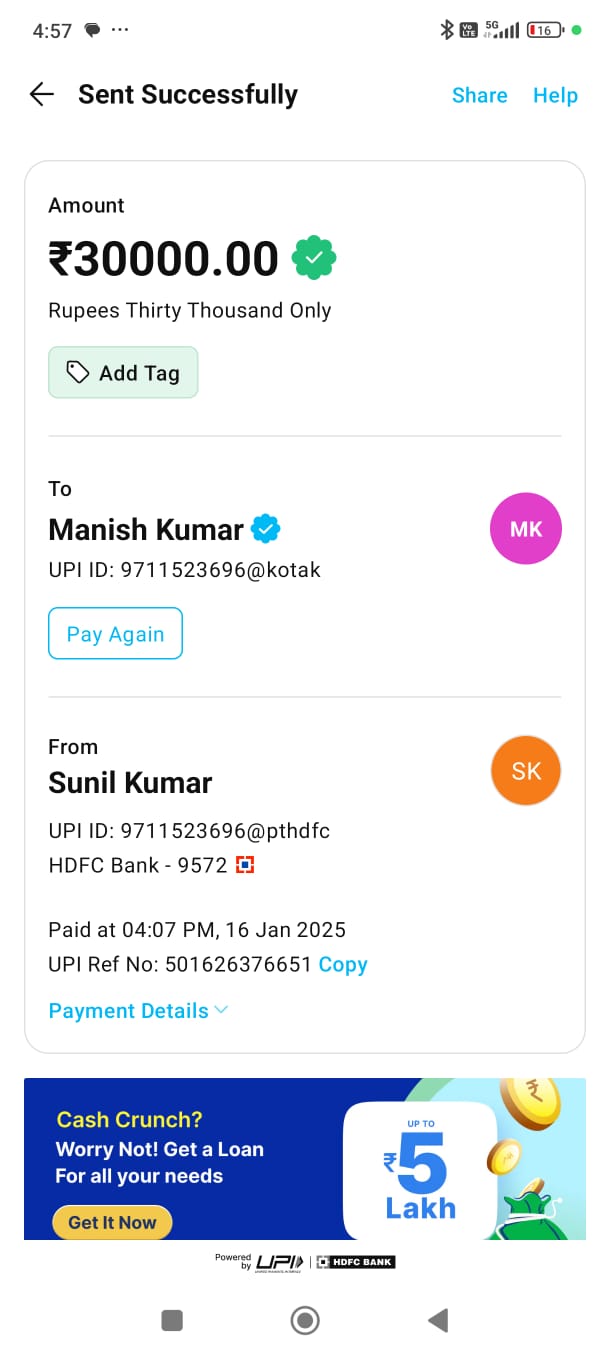Tap the HDFC Bank logo icon
This screenshot has width=610, height=1356.
pos(245,865)
